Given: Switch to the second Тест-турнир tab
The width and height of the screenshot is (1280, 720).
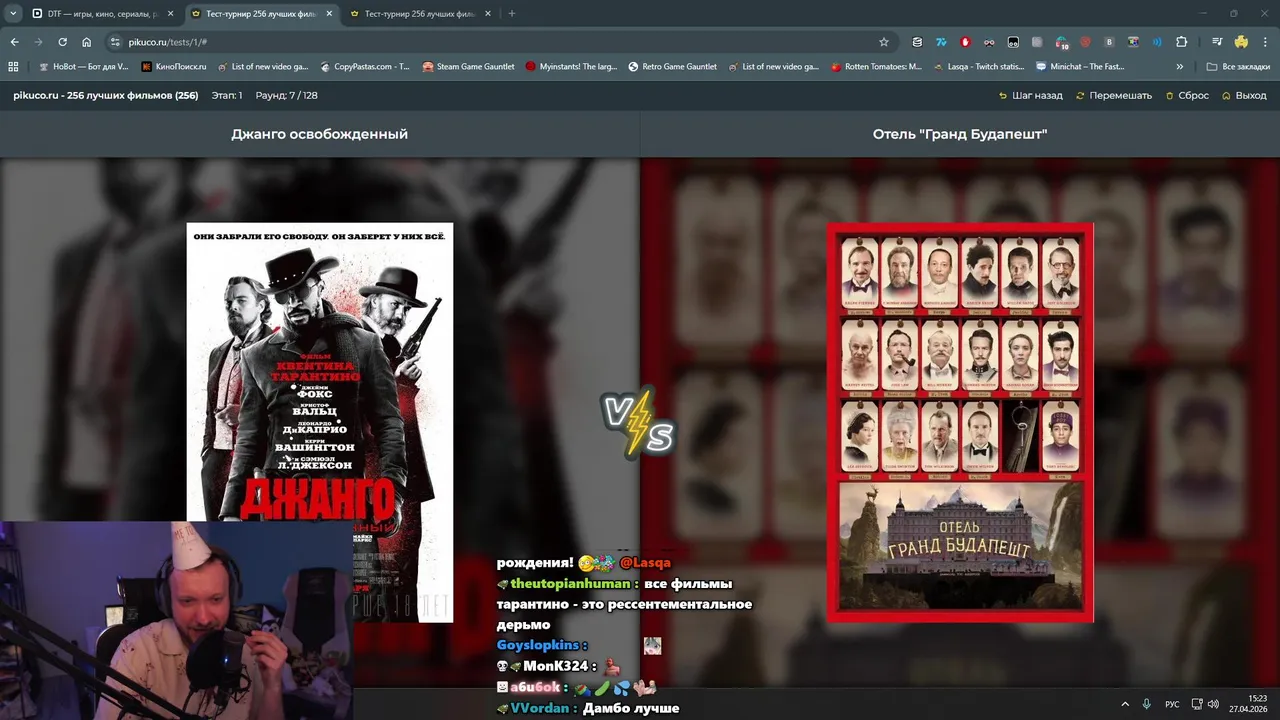Looking at the screenshot, I should [x=420, y=14].
